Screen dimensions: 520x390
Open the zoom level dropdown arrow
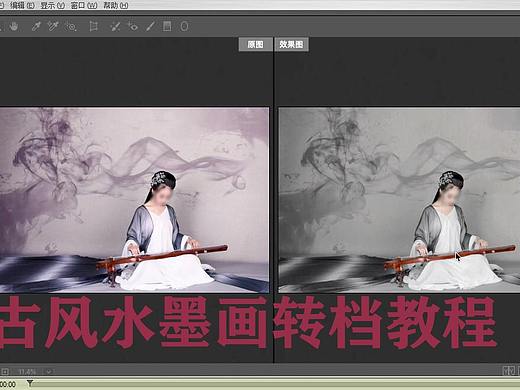click(49, 371)
